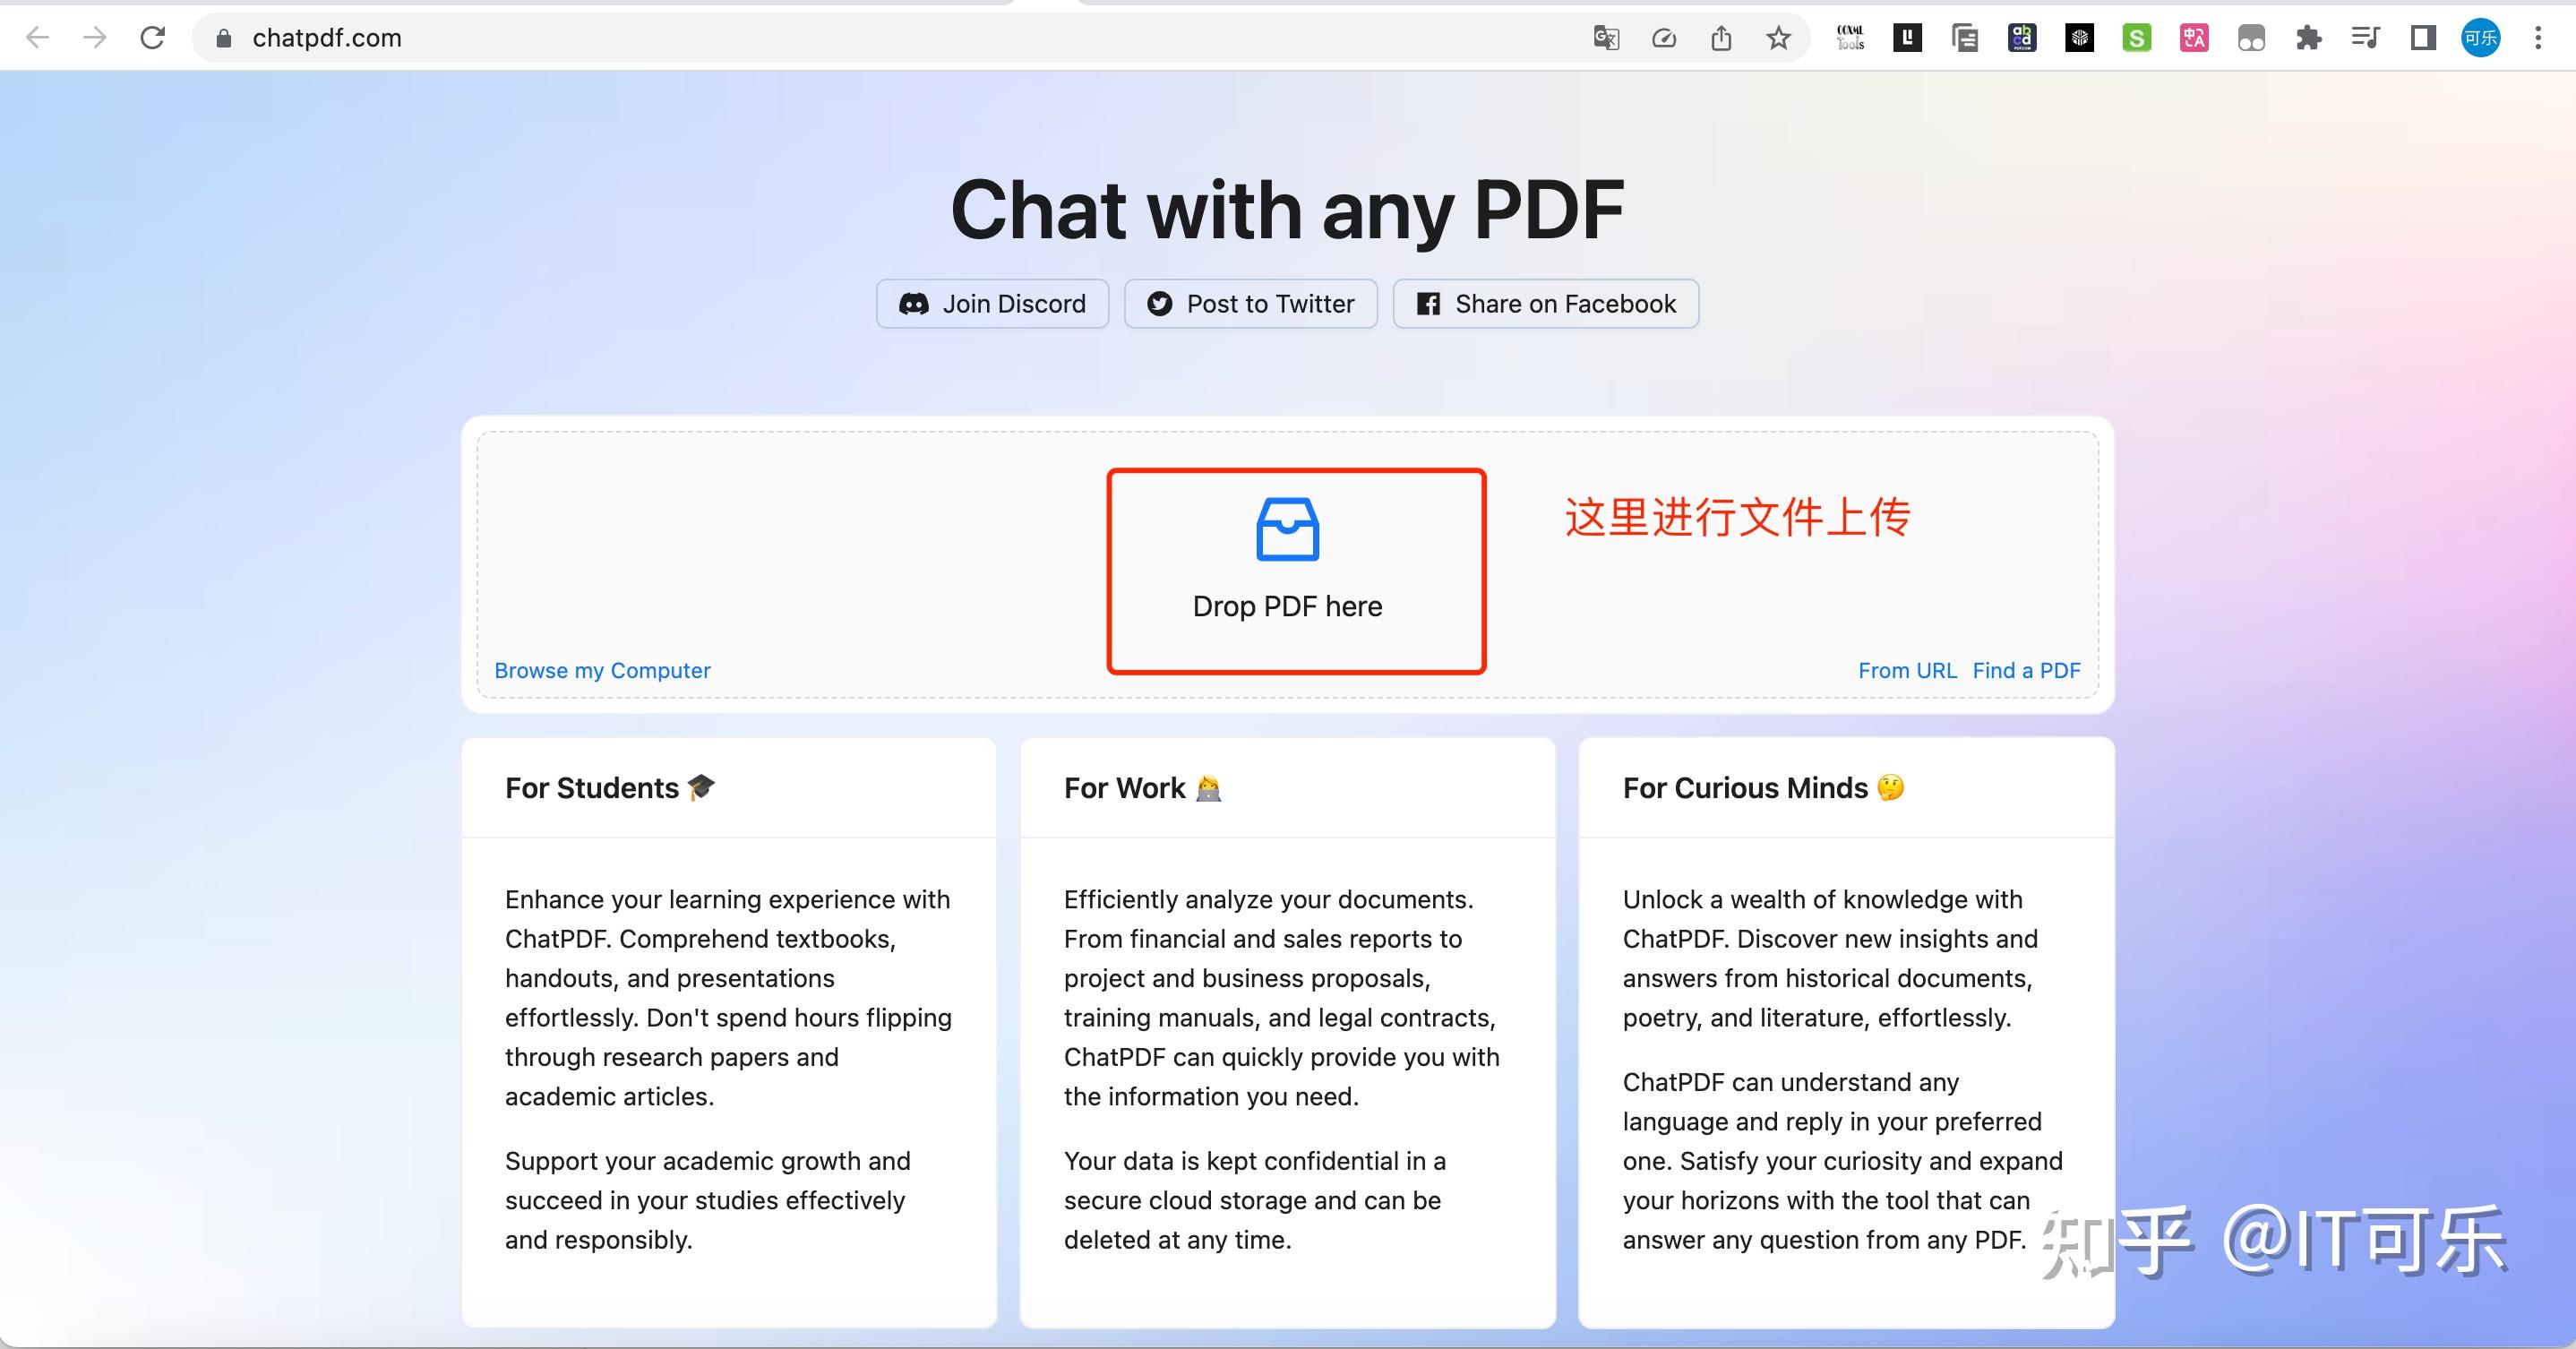Click the Find a PDF link
This screenshot has width=2576, height=1349.
(2026, 670)
